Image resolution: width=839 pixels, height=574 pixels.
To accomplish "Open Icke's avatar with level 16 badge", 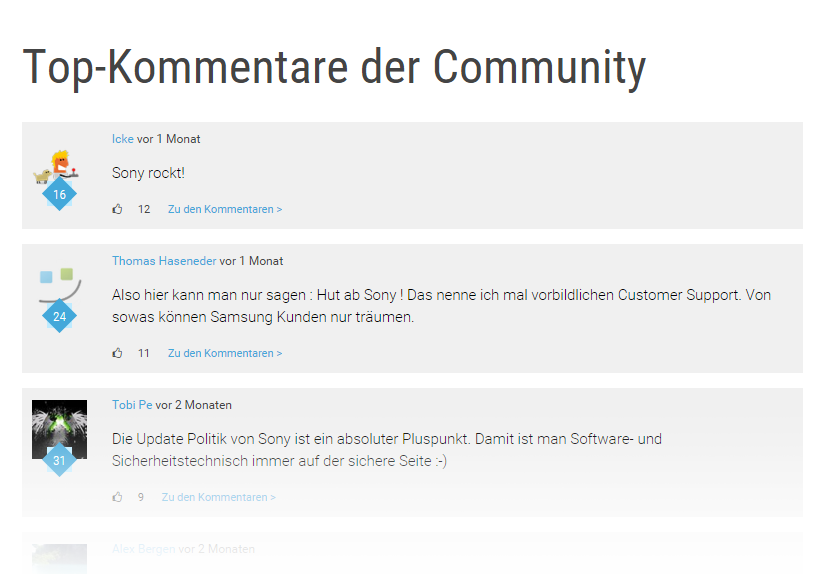I will [x=59, y=180].
